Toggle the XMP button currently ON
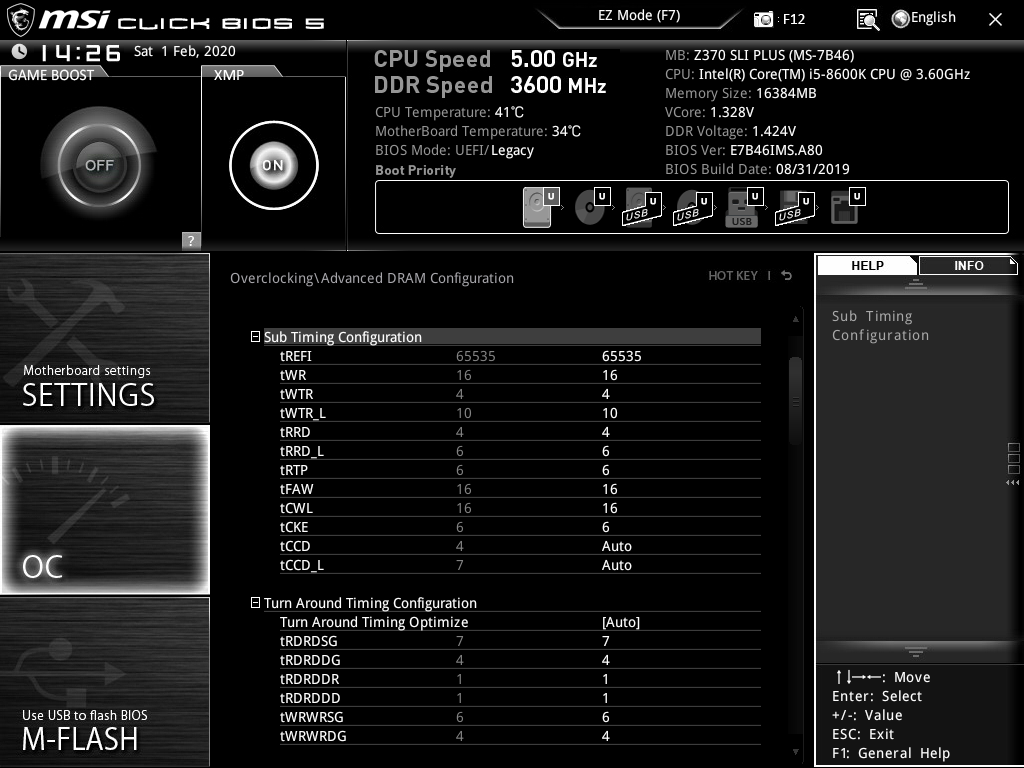This screenshot has height=768, width=1024. (274, 165)
